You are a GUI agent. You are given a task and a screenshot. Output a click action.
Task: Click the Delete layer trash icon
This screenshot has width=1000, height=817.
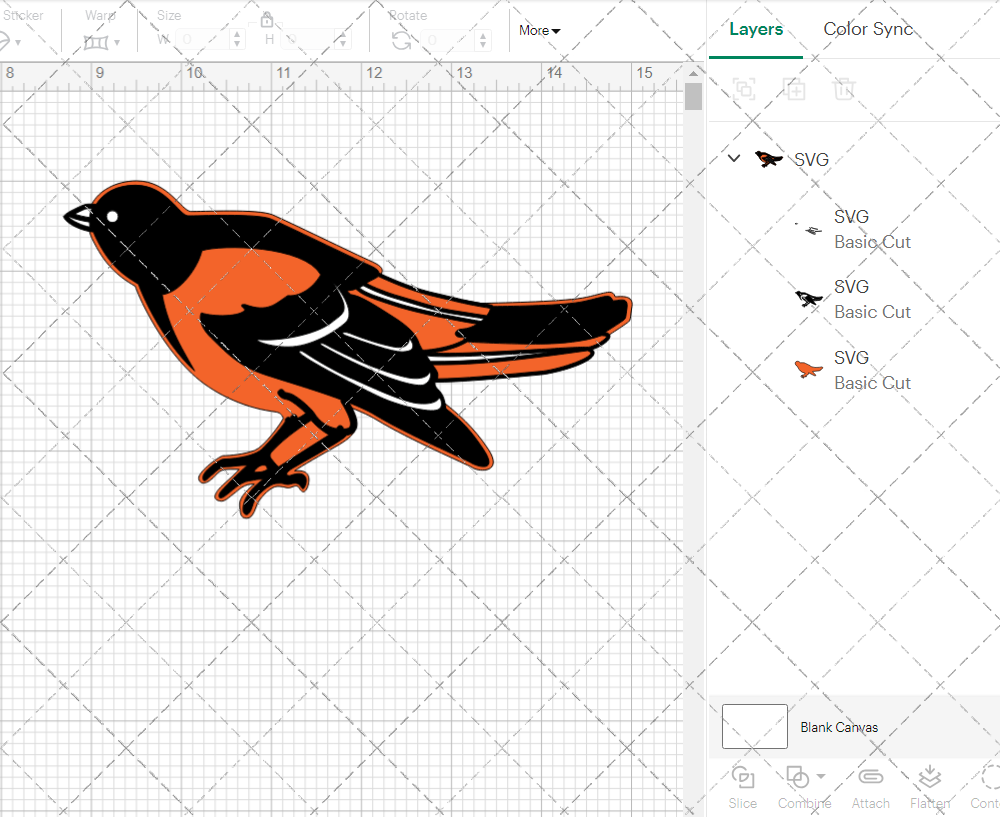tap(845, 89)
